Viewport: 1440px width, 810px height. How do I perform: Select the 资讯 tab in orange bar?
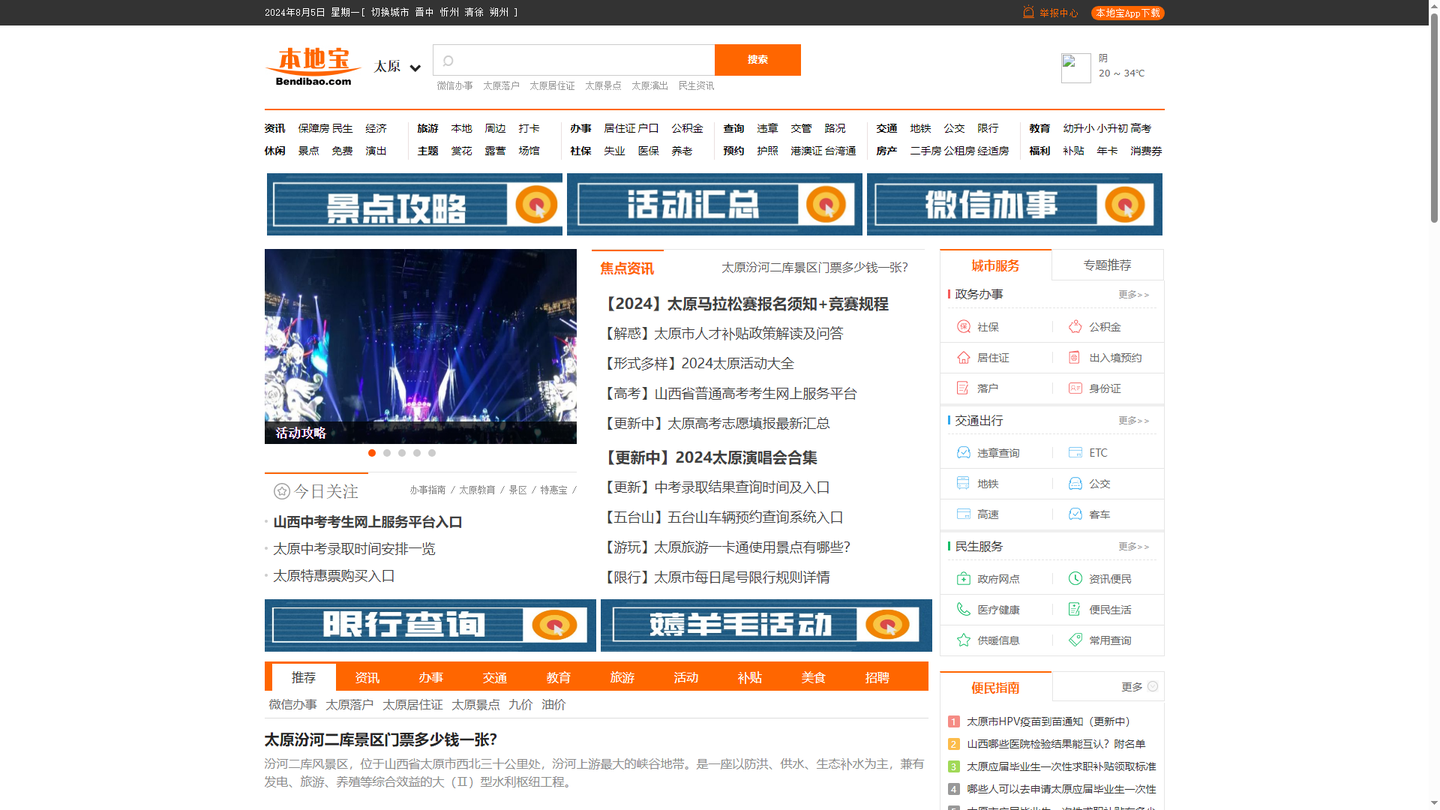click(x=367, y=677)
